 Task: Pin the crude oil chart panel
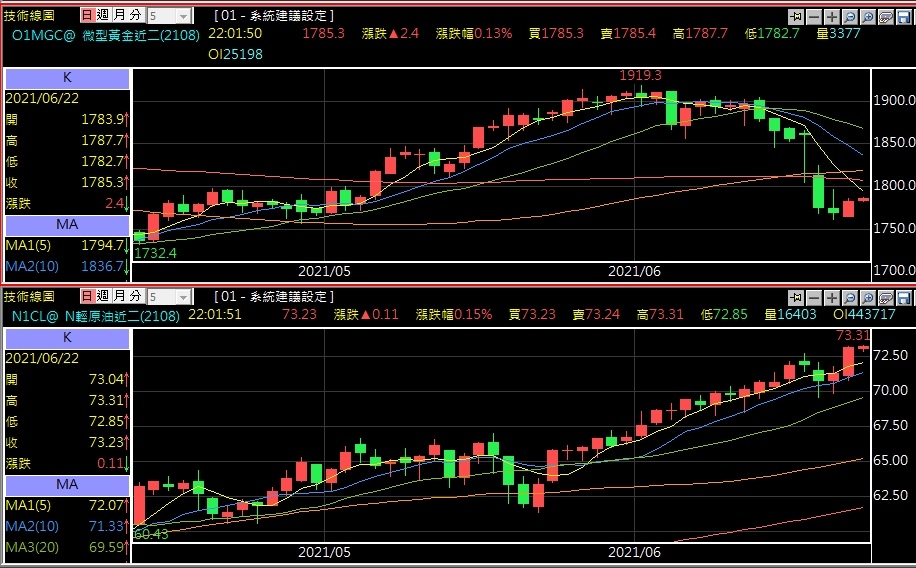[796, 297]
